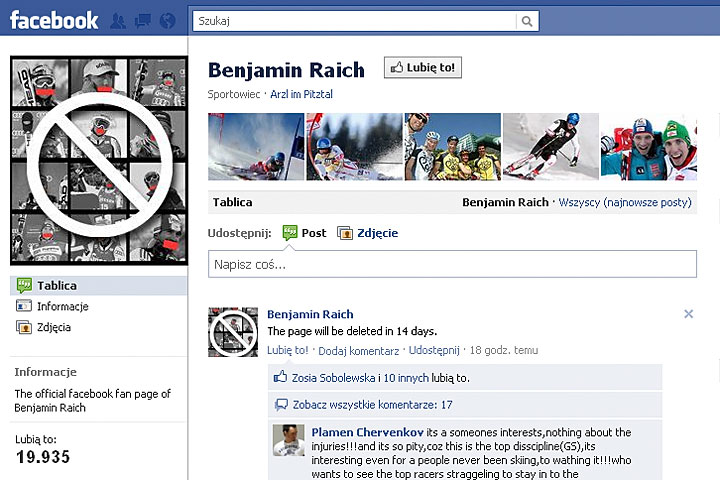The image size is (720, 480).
Task: Click 'The page will be deleted' text
Action: (x=352, y=331)
